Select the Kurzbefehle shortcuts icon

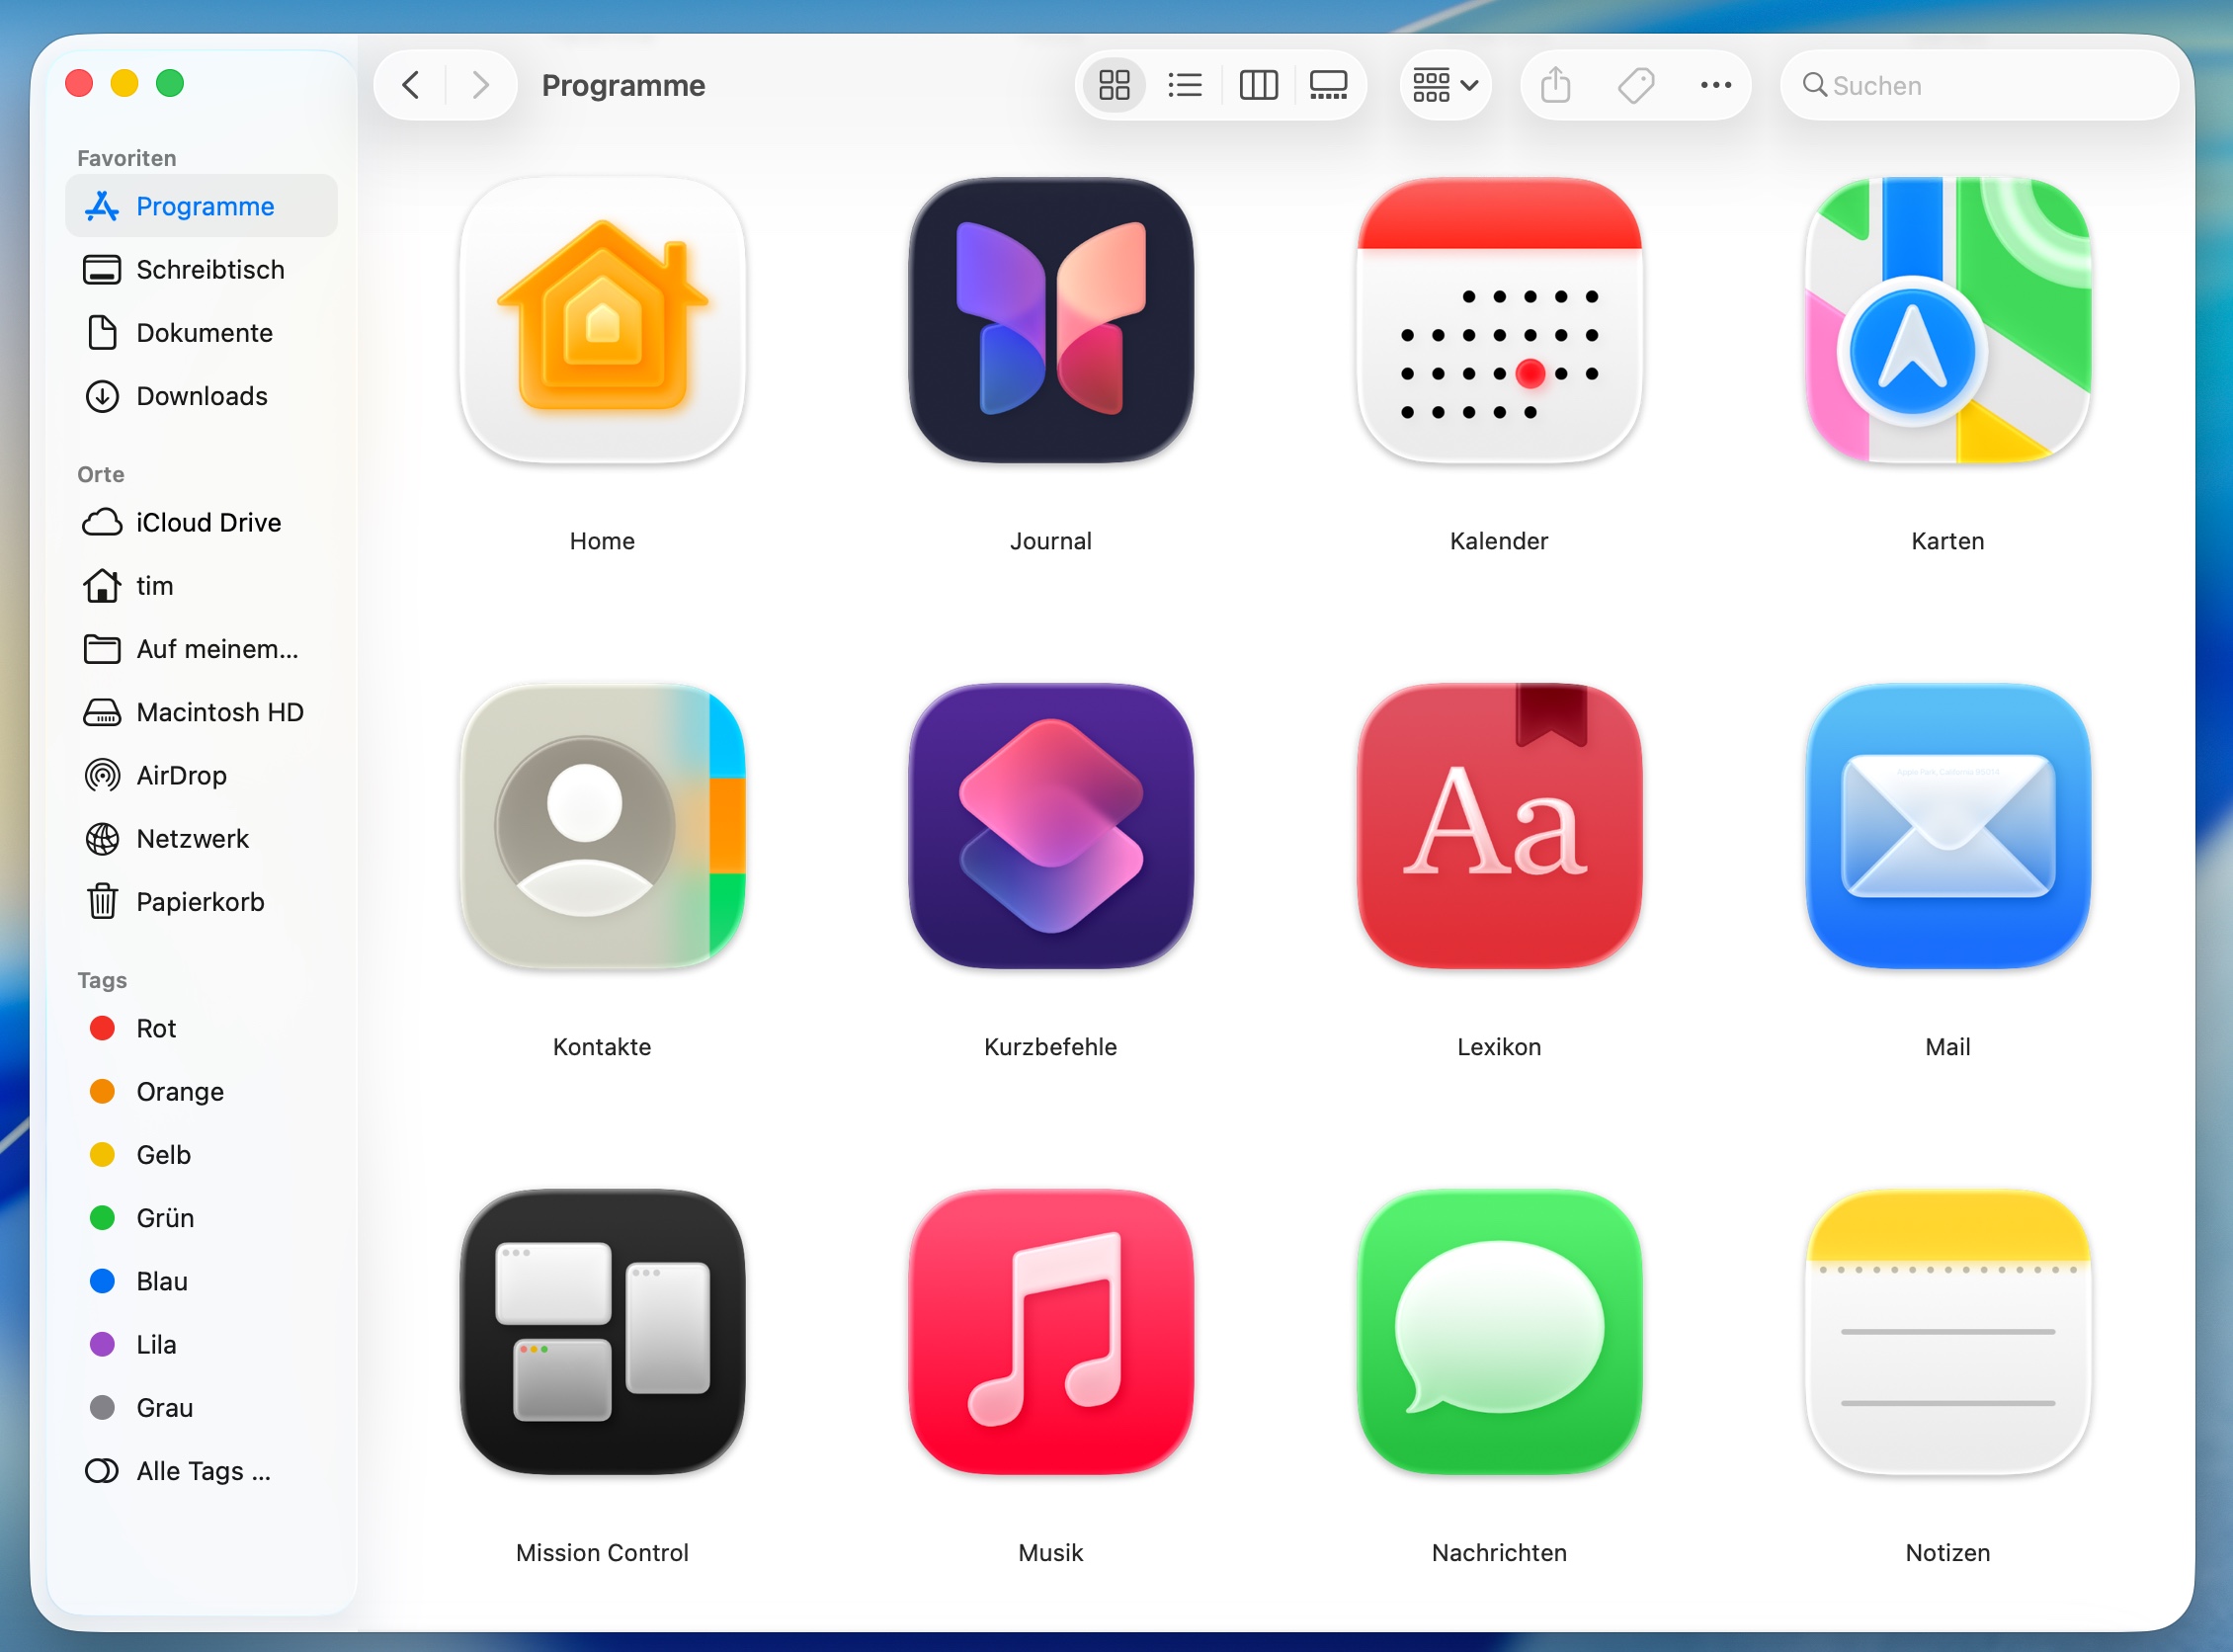(x=1050, y=826)
